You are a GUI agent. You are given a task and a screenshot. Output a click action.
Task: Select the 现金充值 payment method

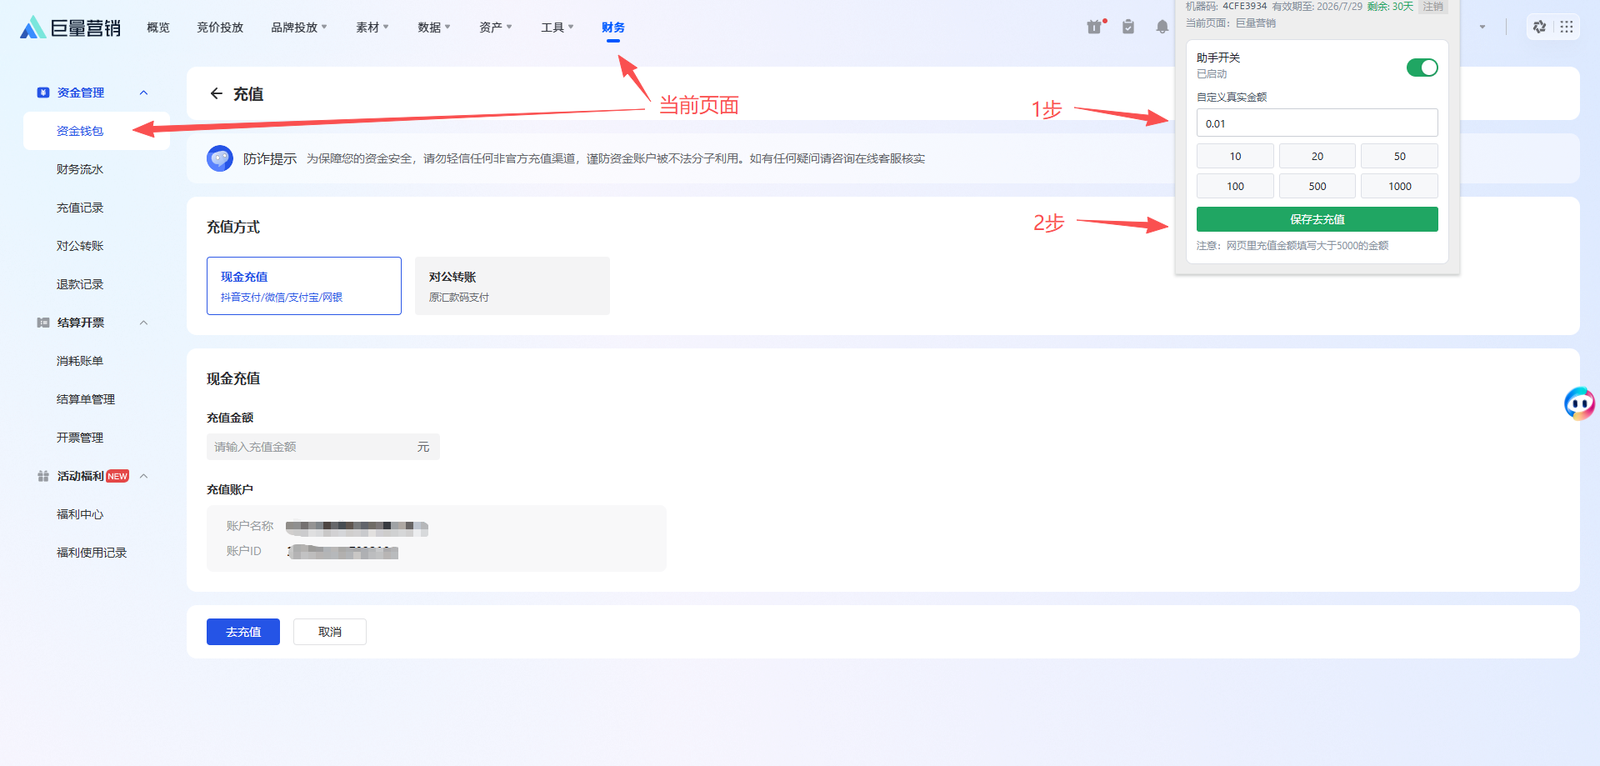(304, 286)
